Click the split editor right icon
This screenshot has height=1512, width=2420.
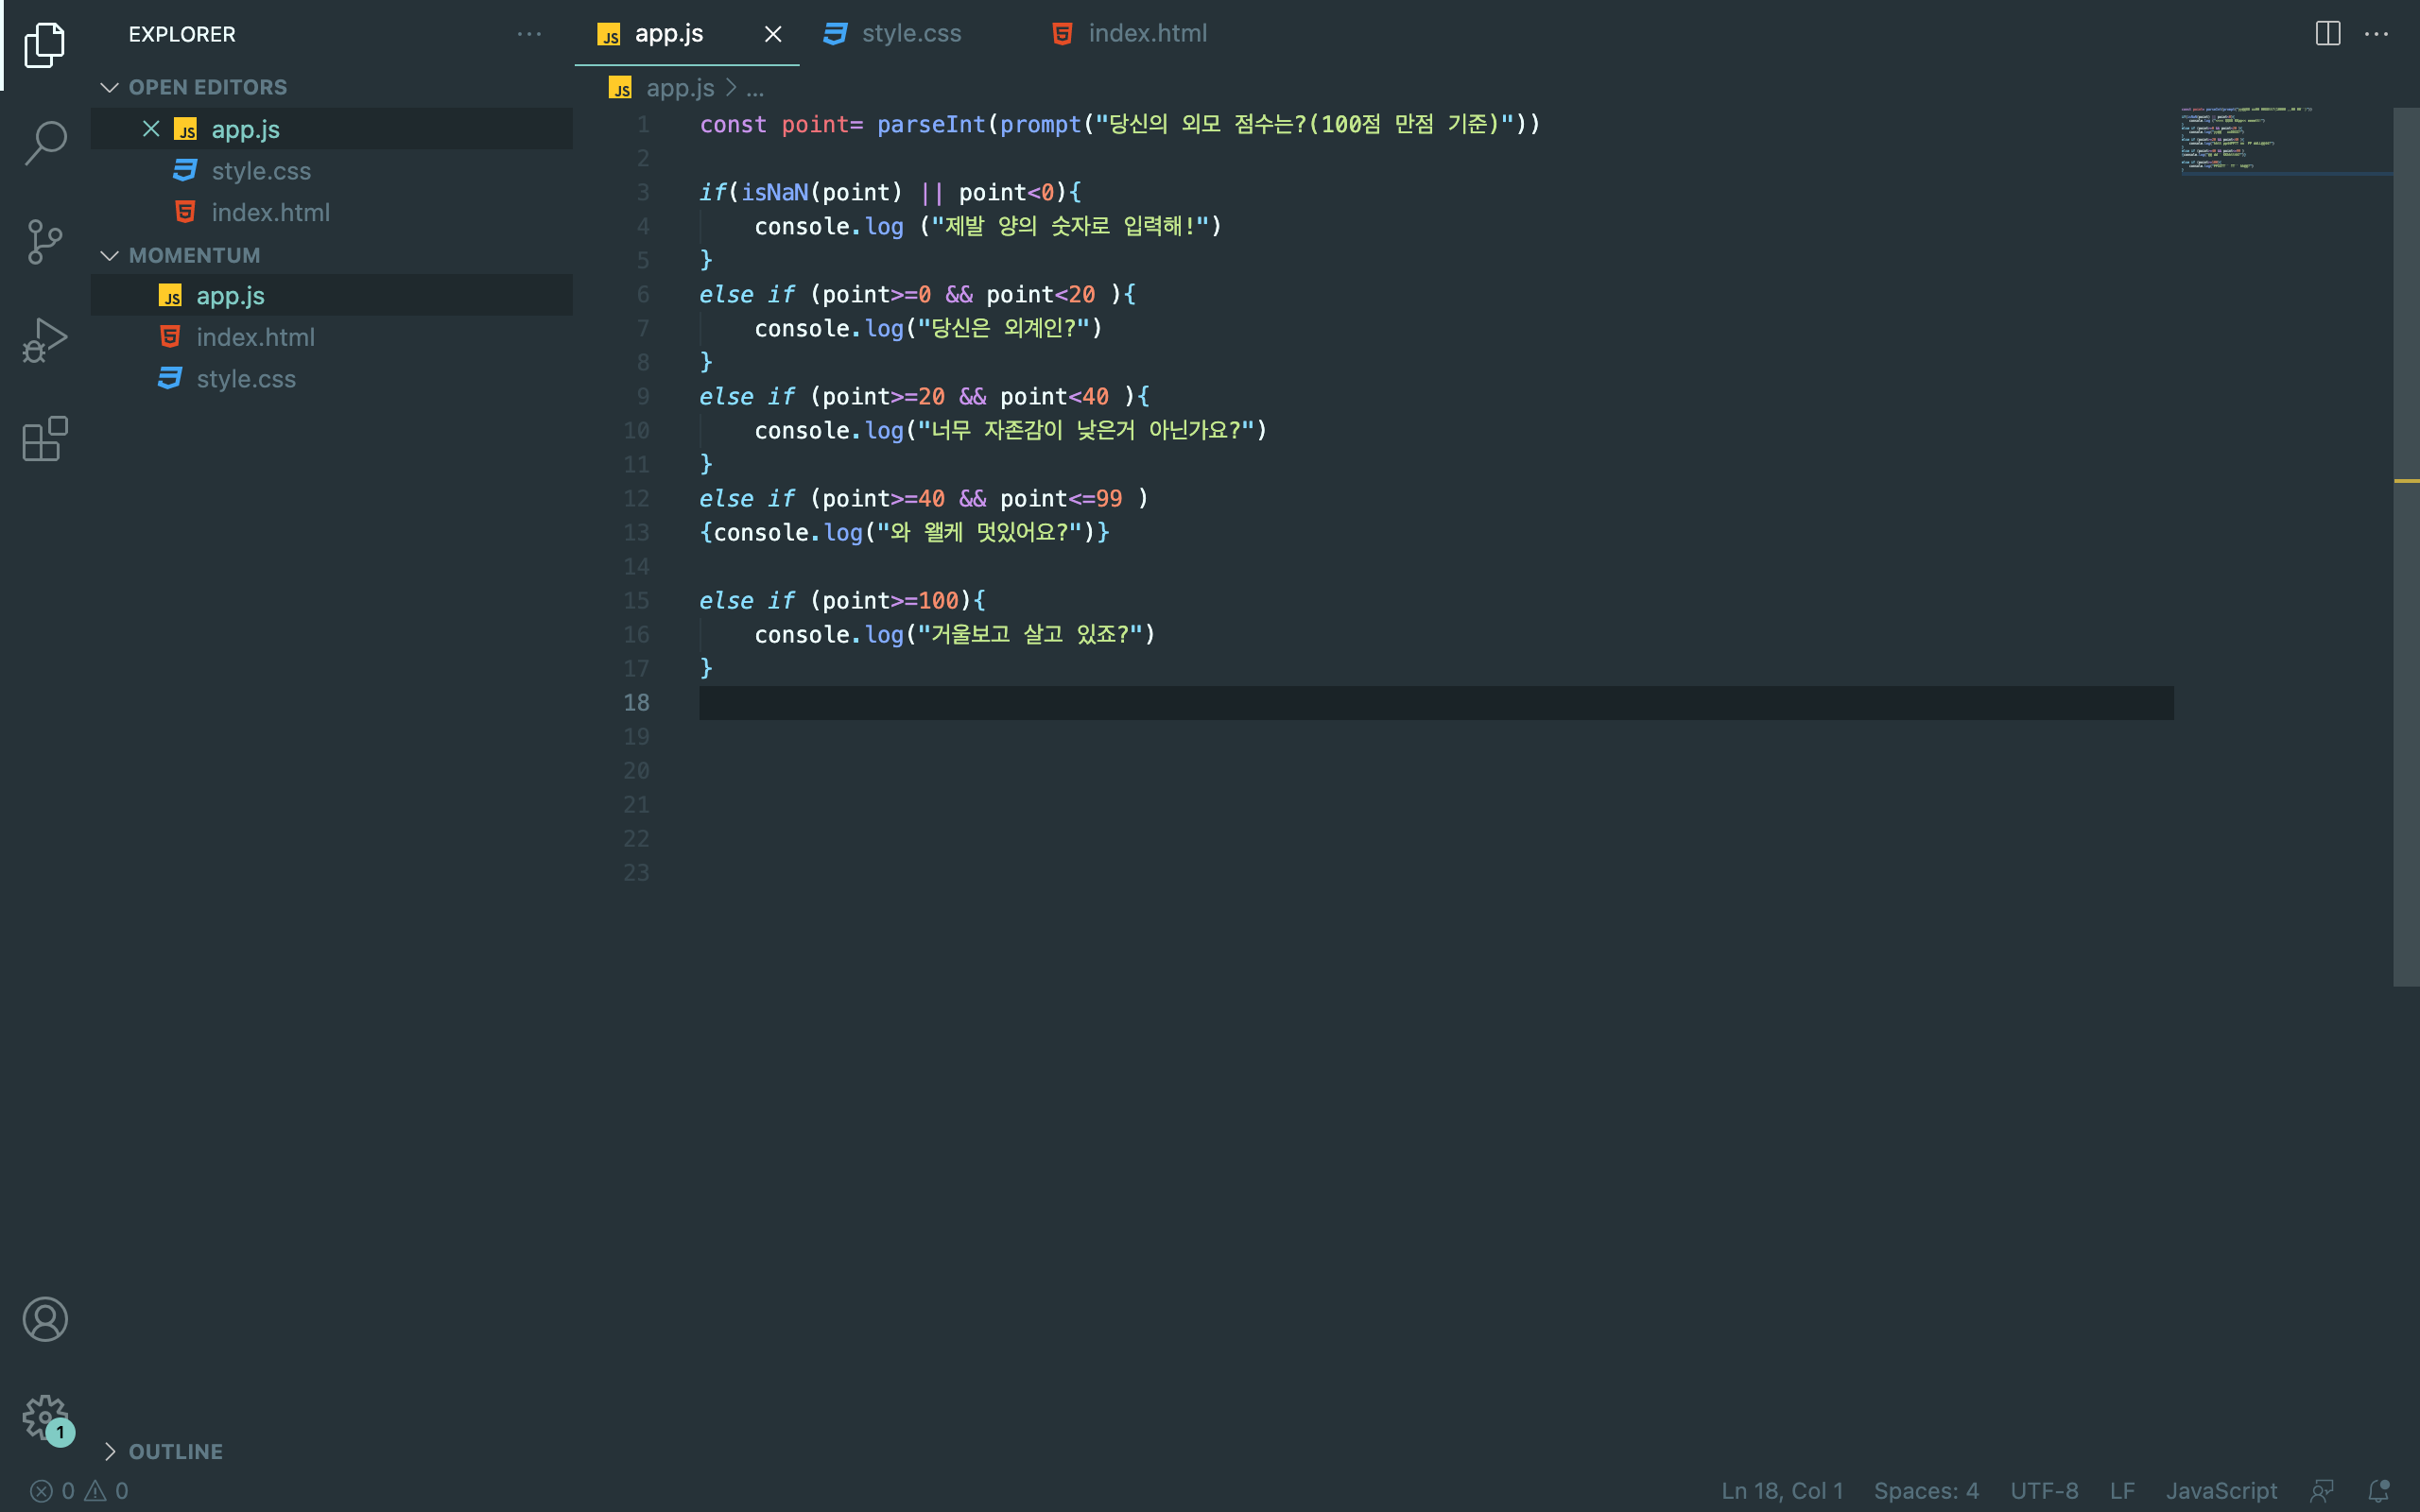pyautogui.click(x=2327, y=34)
